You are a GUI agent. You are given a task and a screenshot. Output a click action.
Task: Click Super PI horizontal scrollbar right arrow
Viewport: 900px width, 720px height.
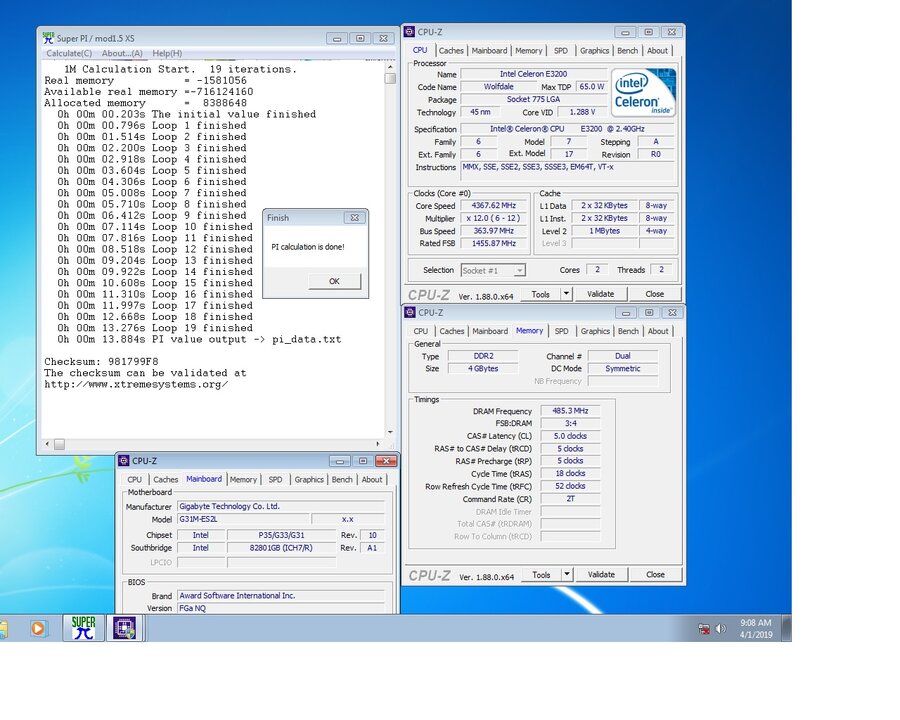point(378,444)
